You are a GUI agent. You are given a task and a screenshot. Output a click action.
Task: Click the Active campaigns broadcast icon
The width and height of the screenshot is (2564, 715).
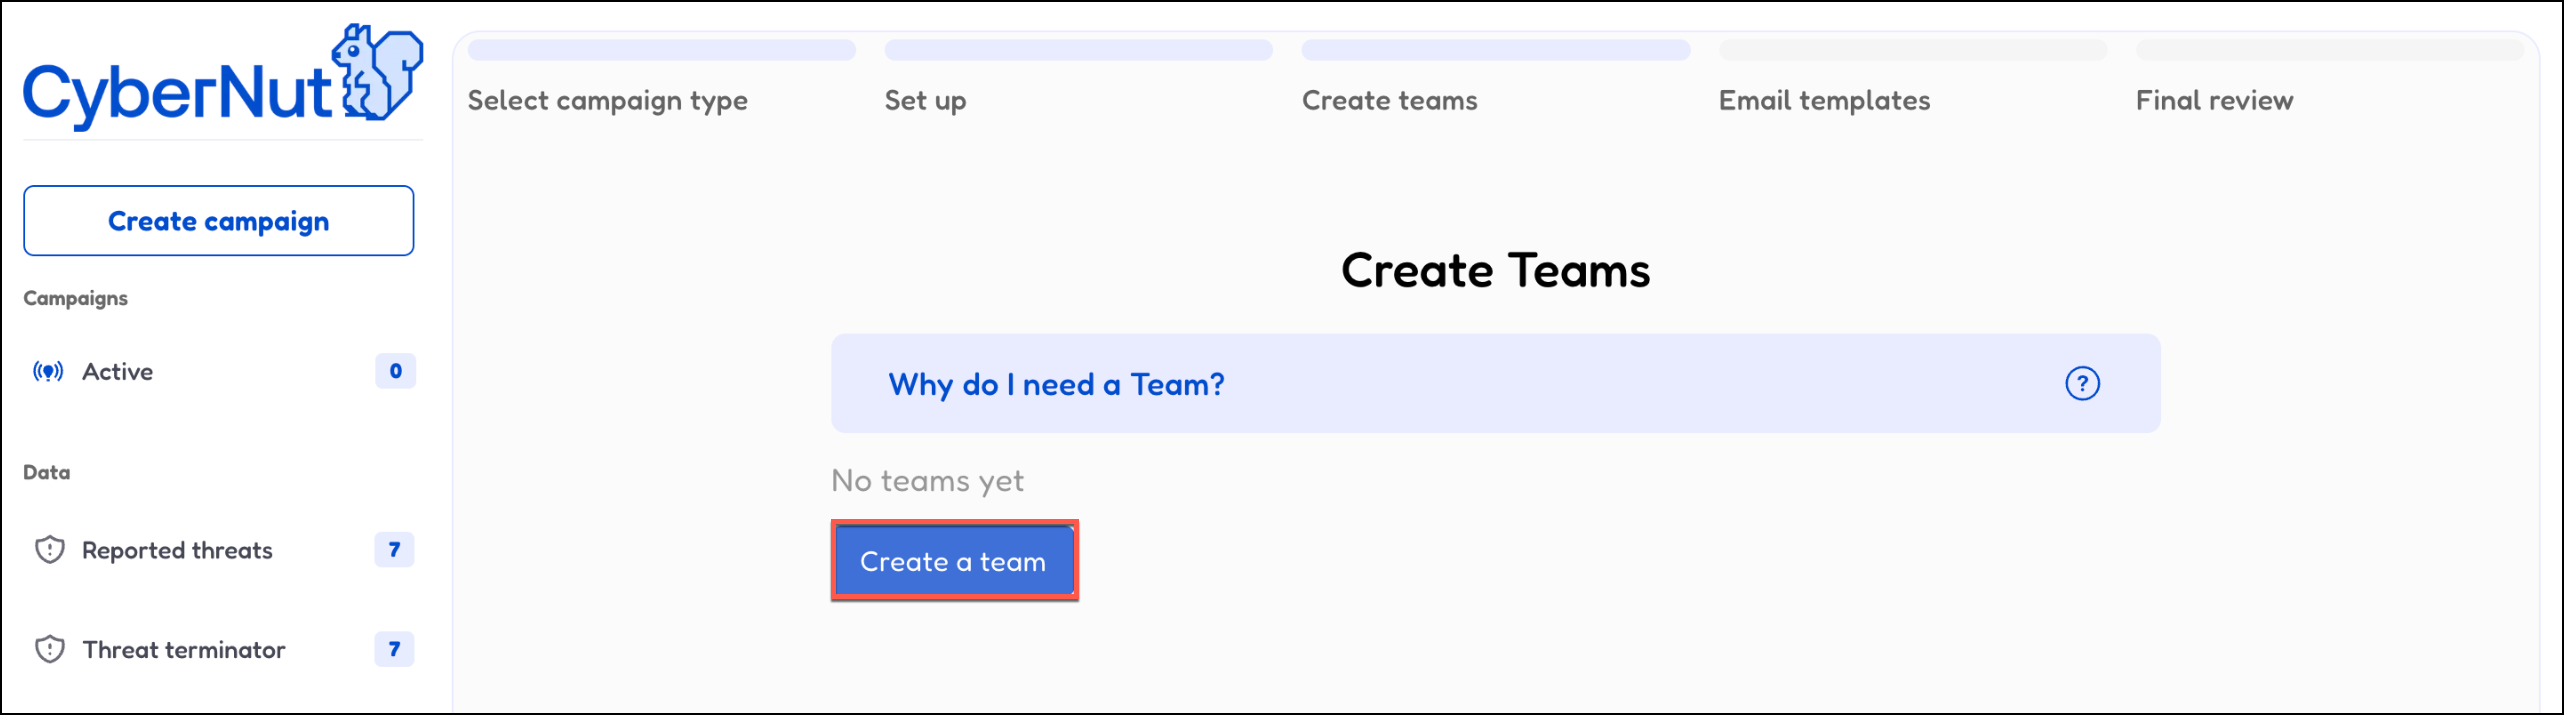pyautogui.click(x=48, y=372)
